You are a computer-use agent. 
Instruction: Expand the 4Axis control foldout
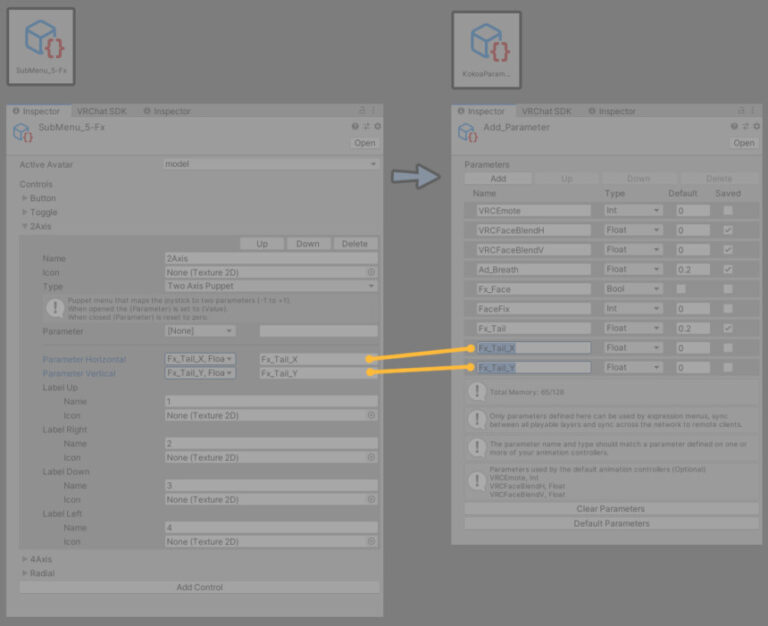coord(26,560)
